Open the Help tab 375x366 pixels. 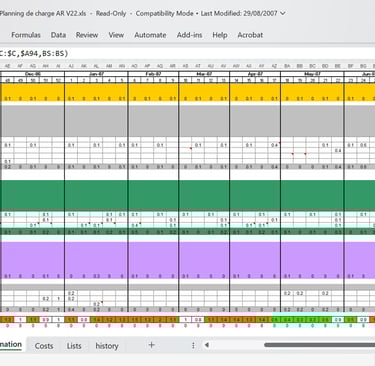click(x=220, y=35)
